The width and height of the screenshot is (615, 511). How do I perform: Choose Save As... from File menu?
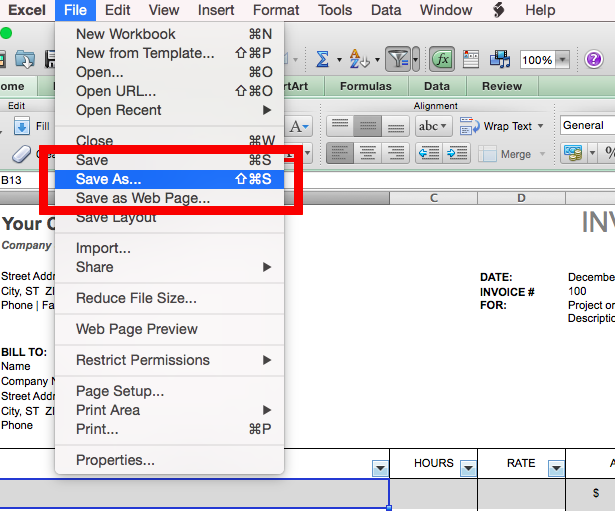pos(169,179)
